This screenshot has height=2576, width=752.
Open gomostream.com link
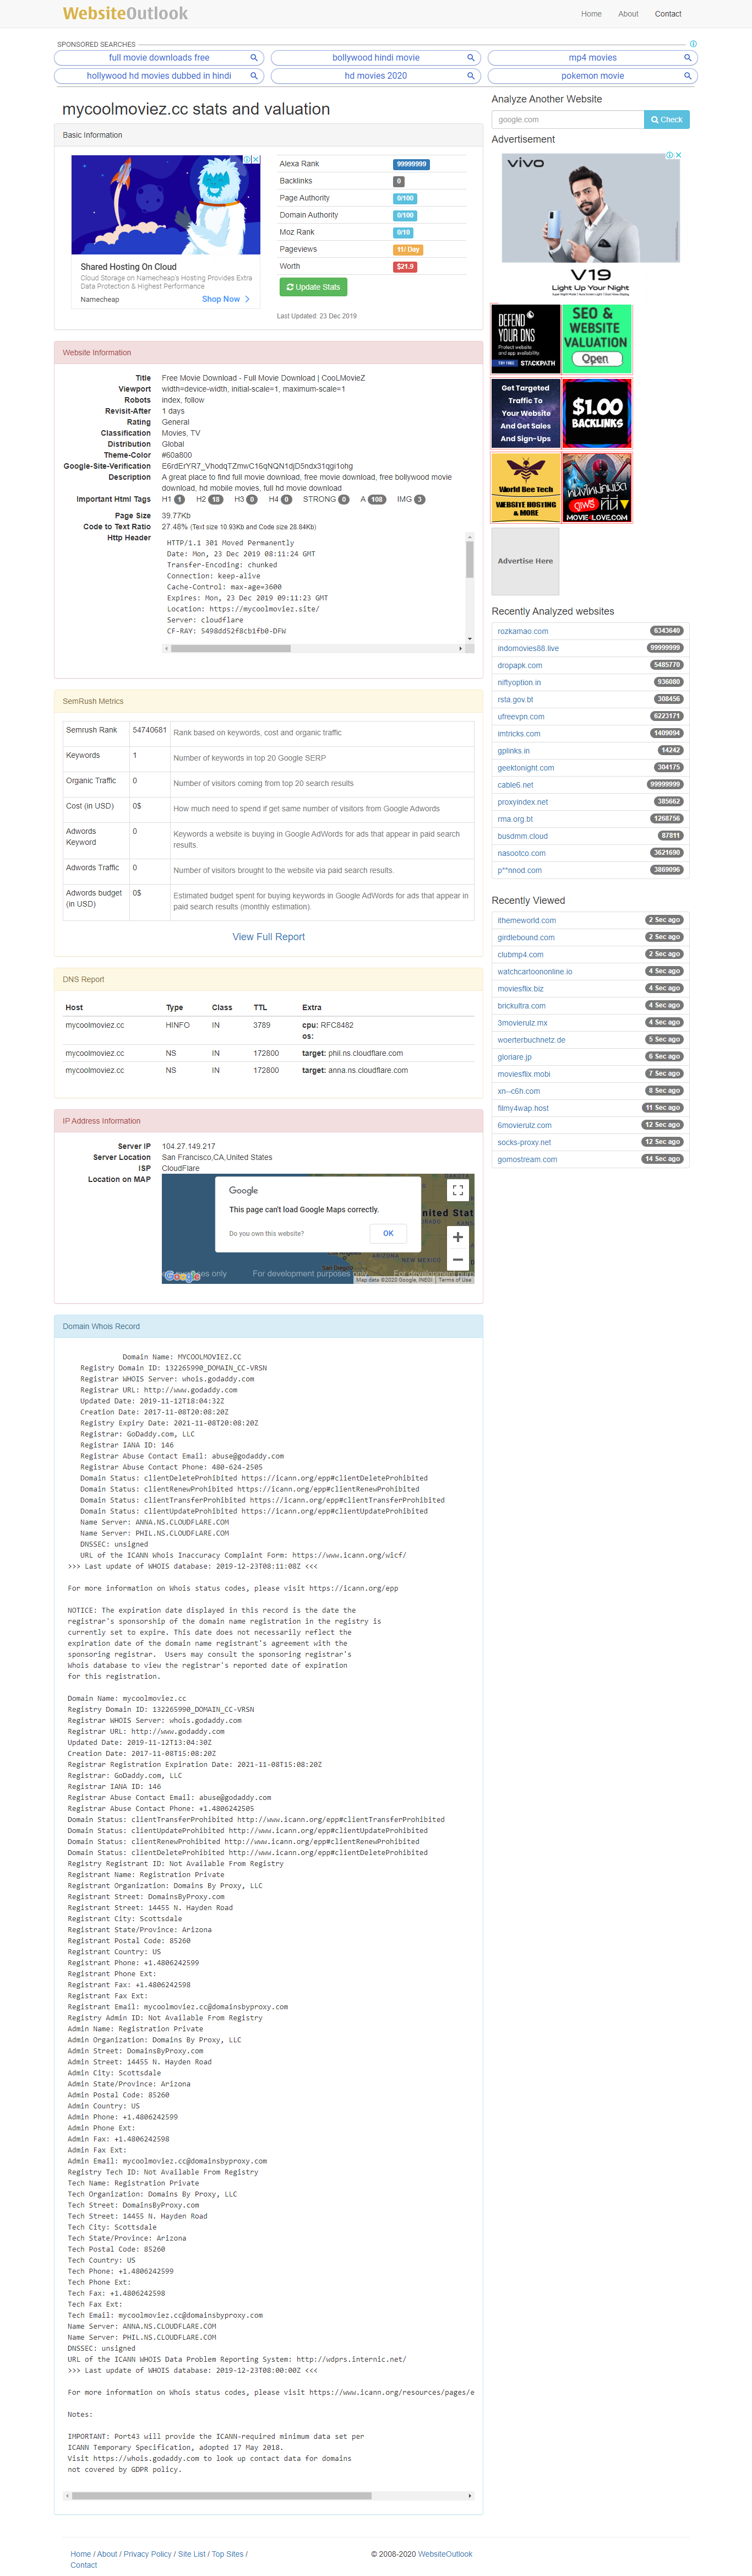[x=527, y=1160]
